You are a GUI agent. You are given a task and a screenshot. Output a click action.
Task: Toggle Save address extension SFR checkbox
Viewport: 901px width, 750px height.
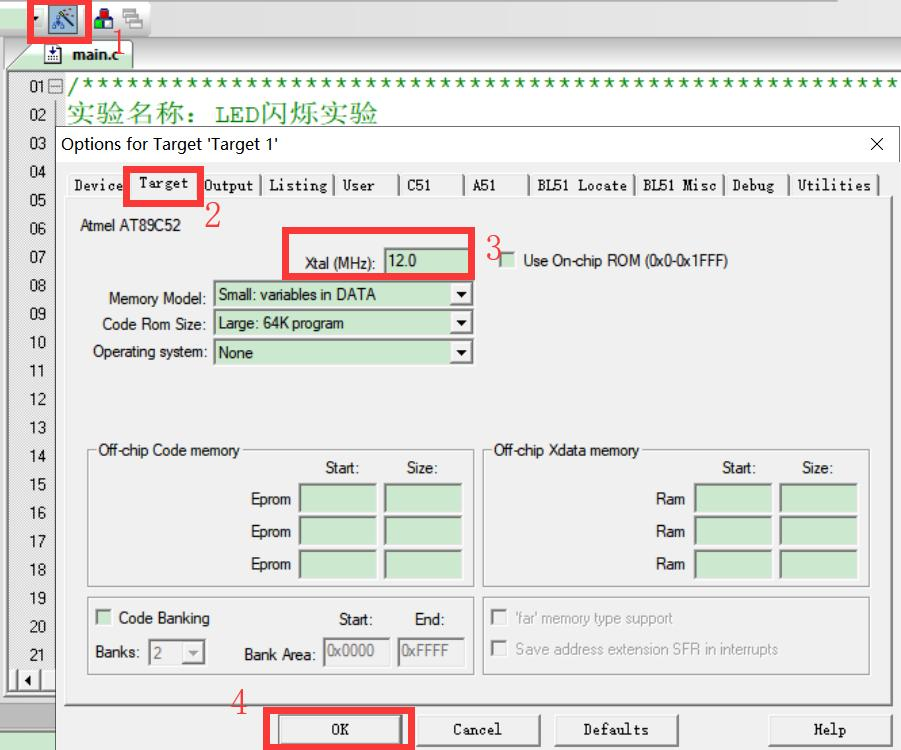[x=499, y=649]
